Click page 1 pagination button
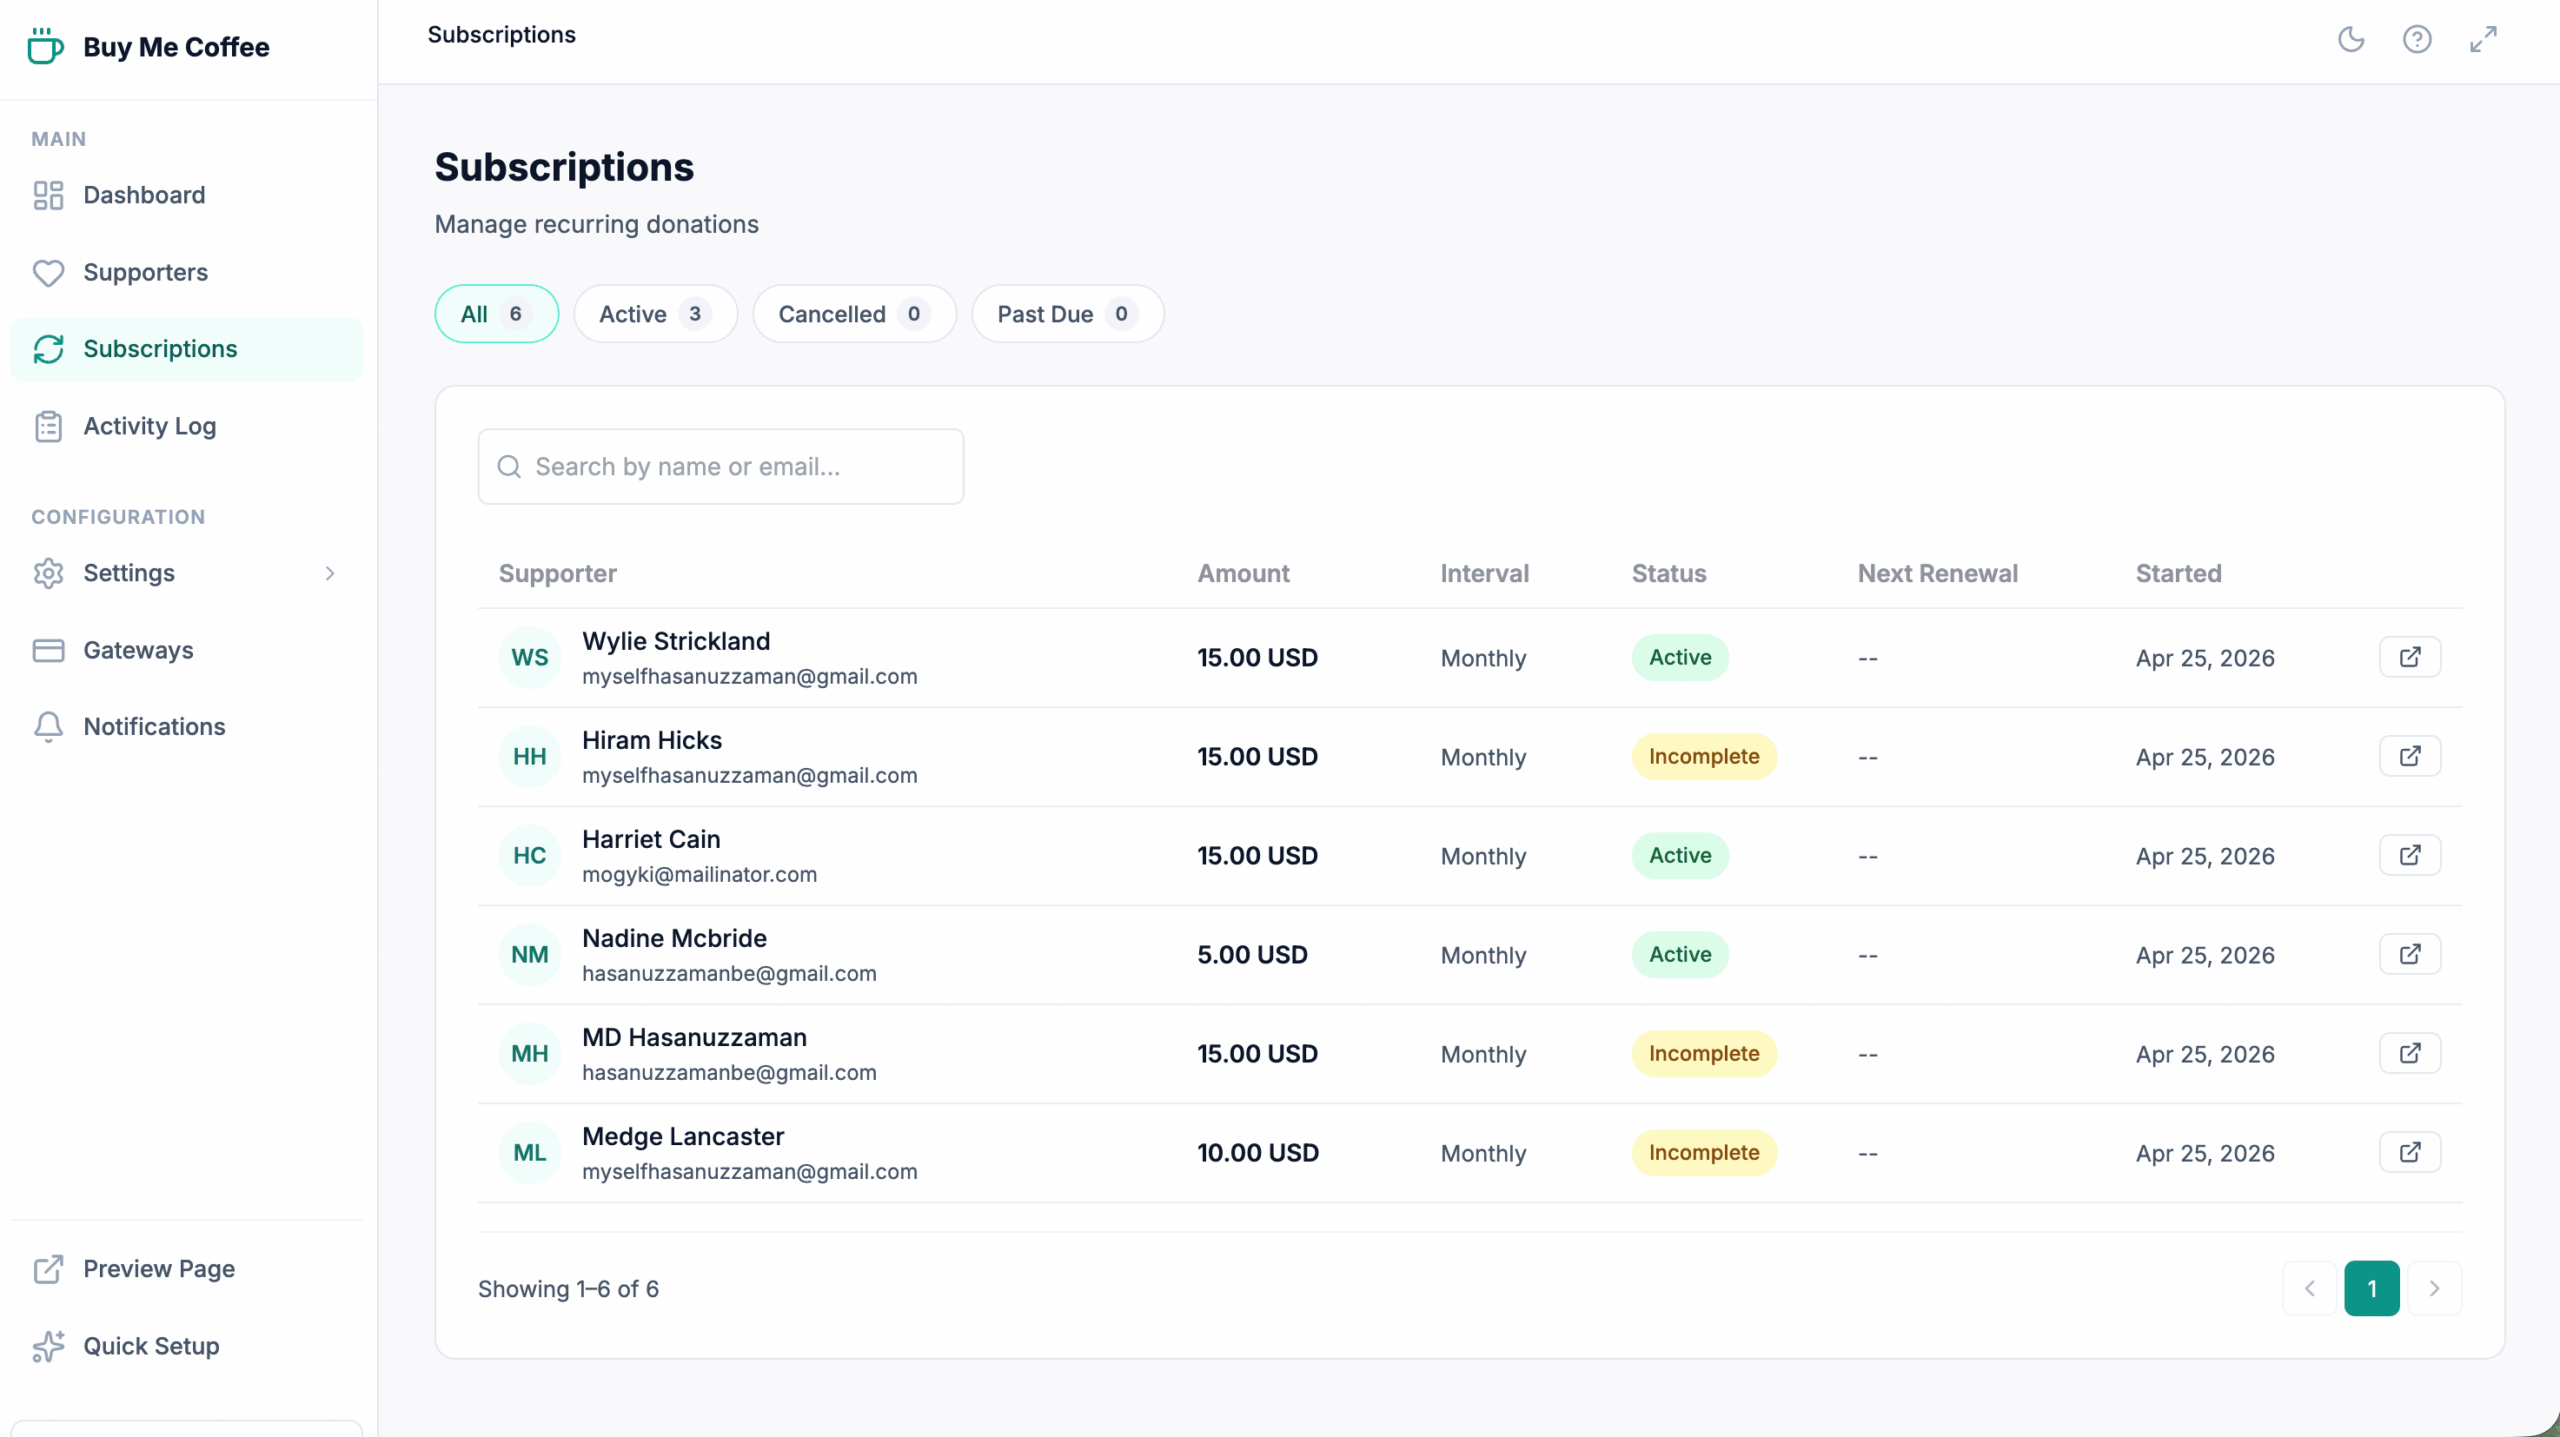This screenshot has width=2560, height=1437. click(x=2371, y=1288)
